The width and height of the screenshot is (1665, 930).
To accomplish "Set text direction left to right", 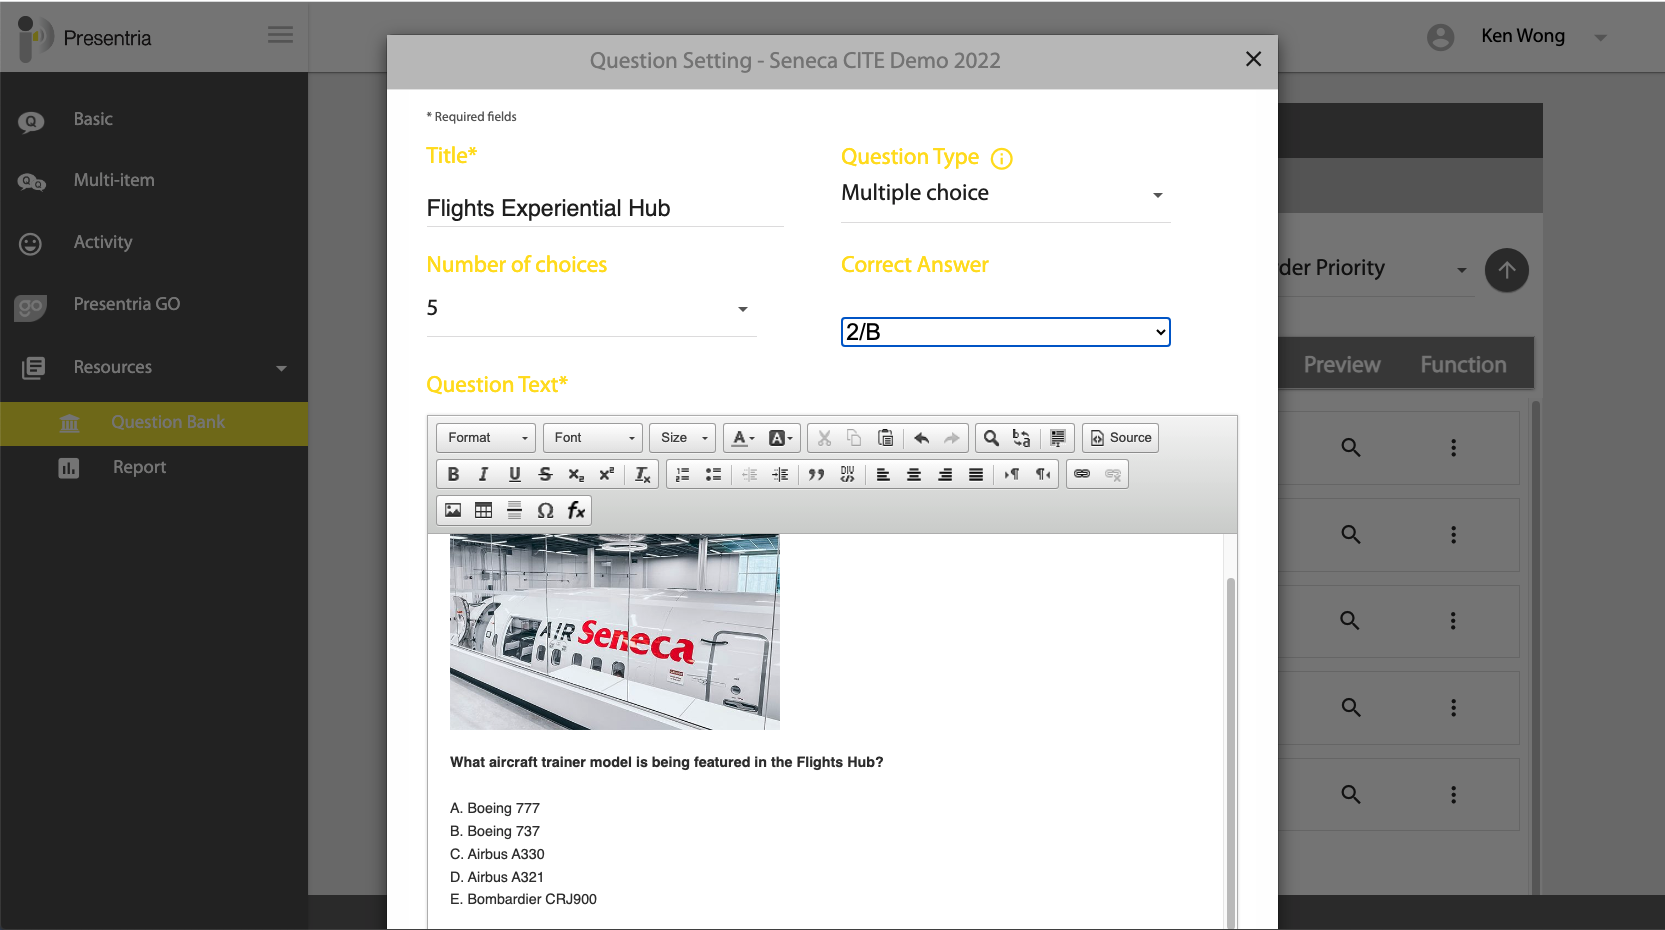I will (1012, 474).
